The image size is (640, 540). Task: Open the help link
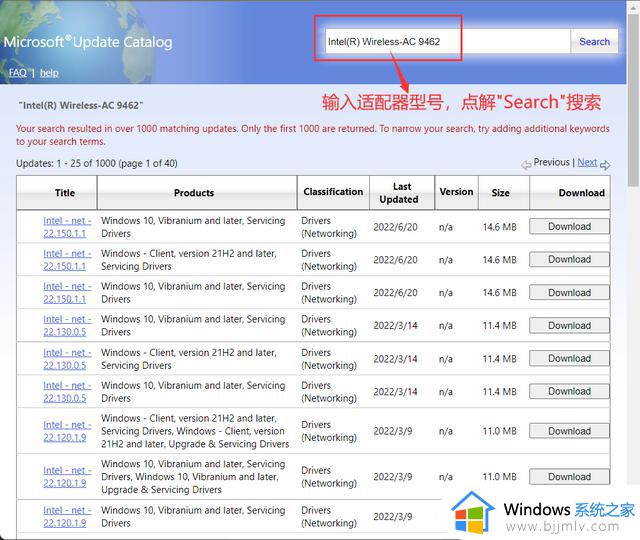[49, 73]
